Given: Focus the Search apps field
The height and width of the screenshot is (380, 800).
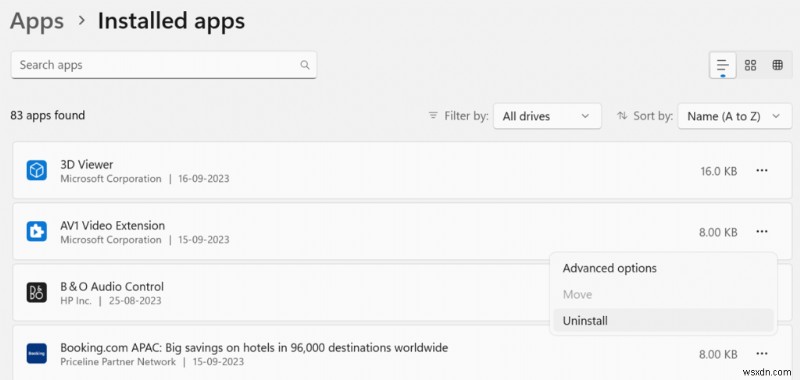Looking at the screenshot, I should tap(164, 65).
